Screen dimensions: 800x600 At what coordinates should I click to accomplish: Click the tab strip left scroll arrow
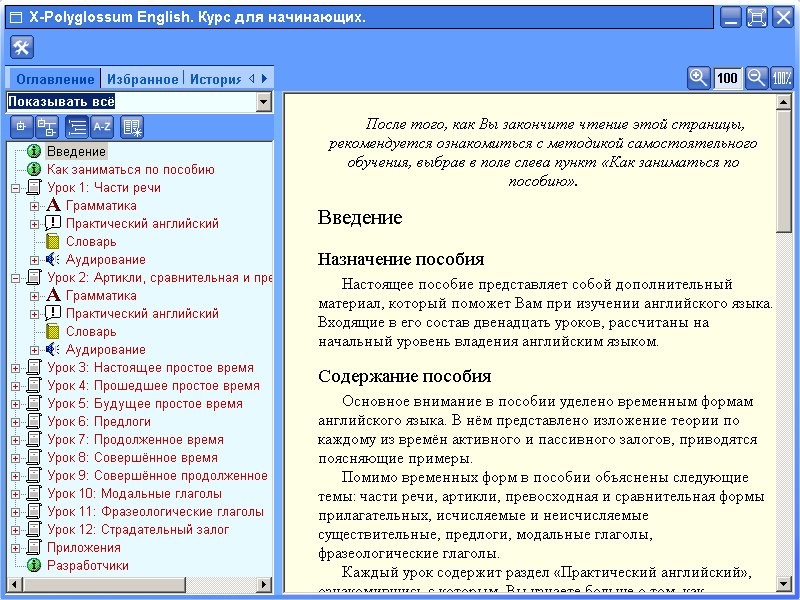click(x=252, y=79)
